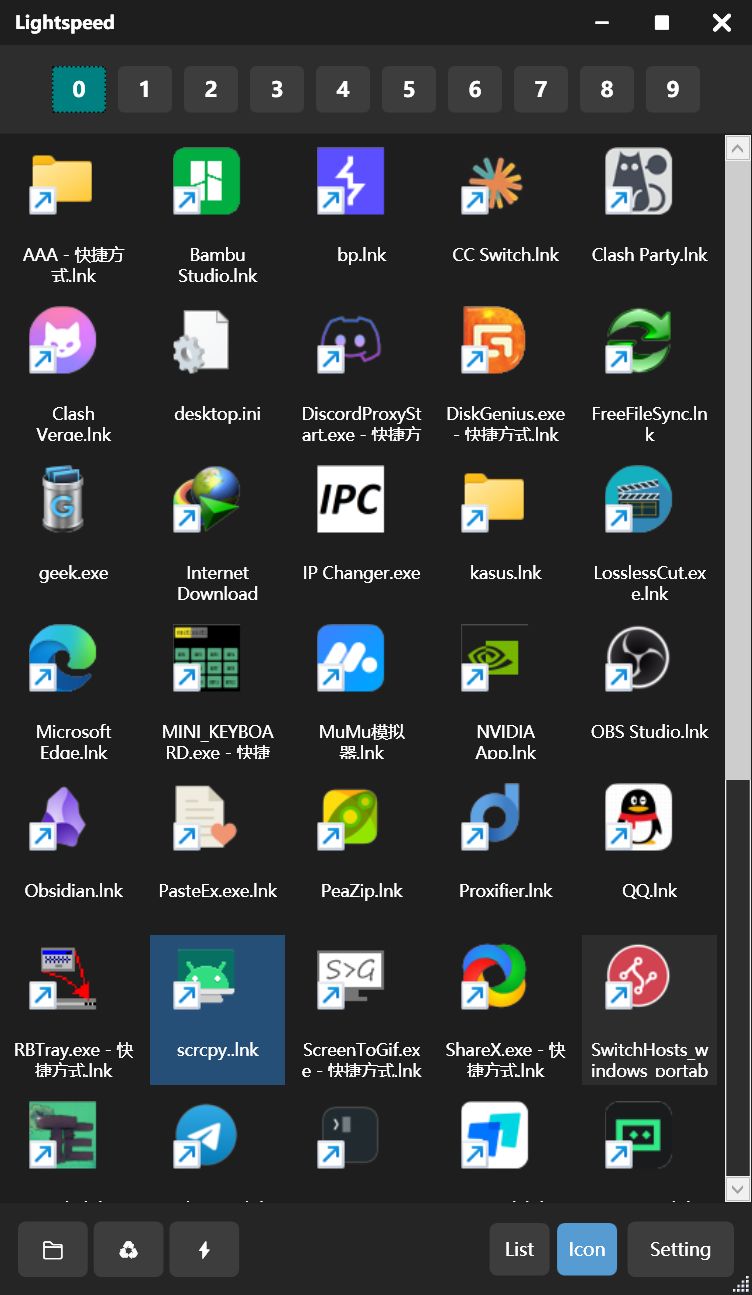Open OBS Studio shortcut
Viewport: 752px width, 1295px height.
point(638,659)
